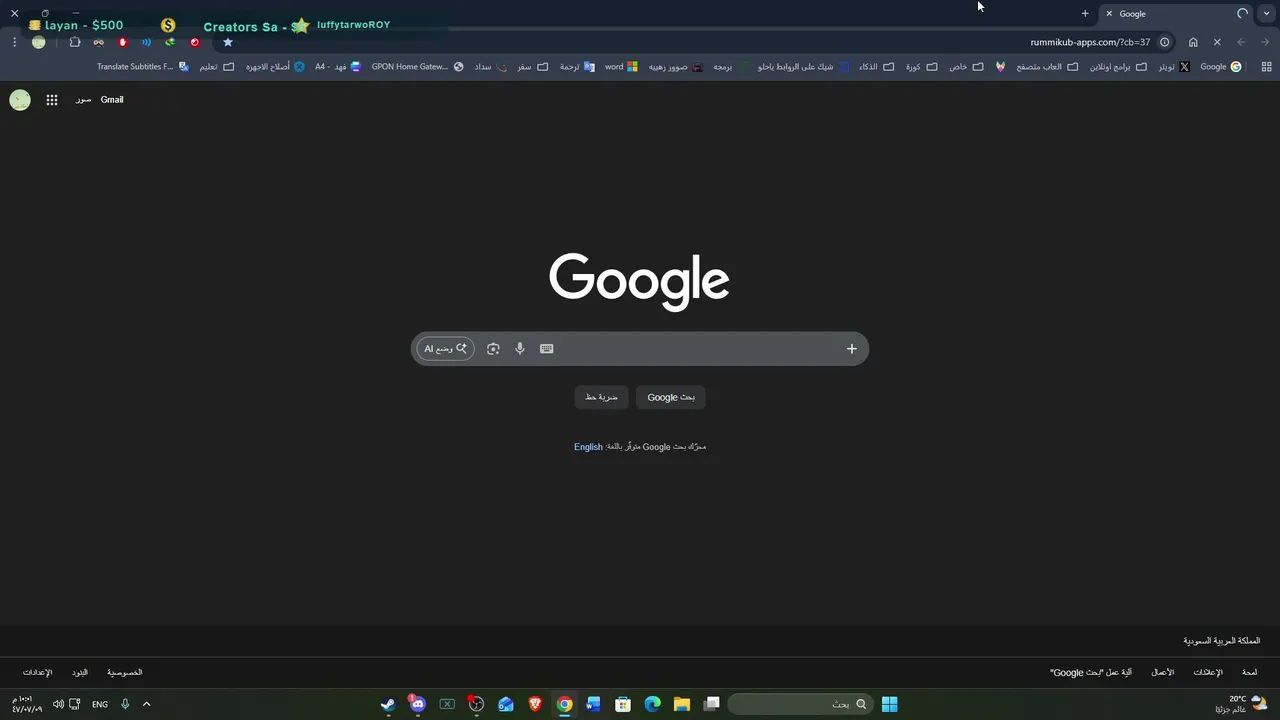The width and height of the screenshot is (1280, 720).
Task: Select the Google browser tab
Action: tap(1175, 14)
